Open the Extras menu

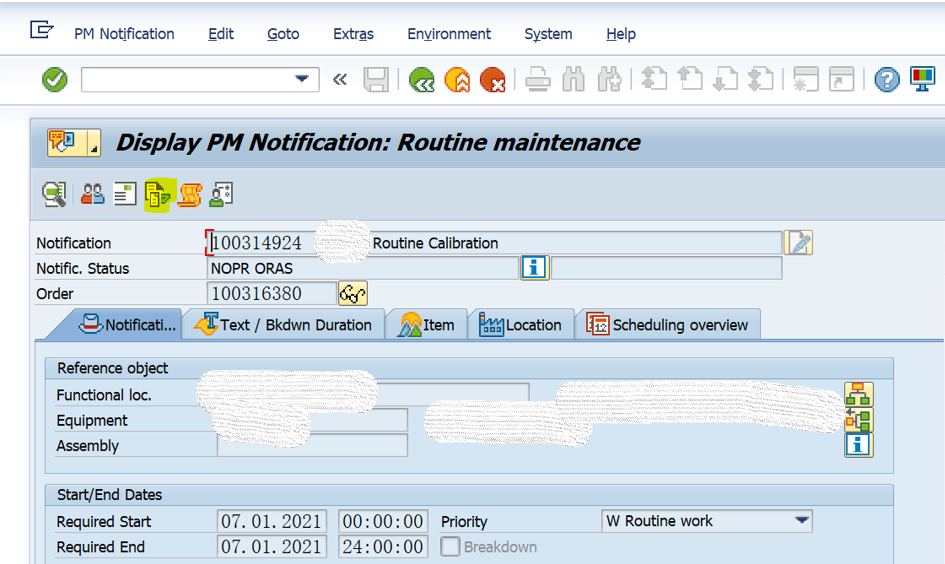tap(353, 34)
